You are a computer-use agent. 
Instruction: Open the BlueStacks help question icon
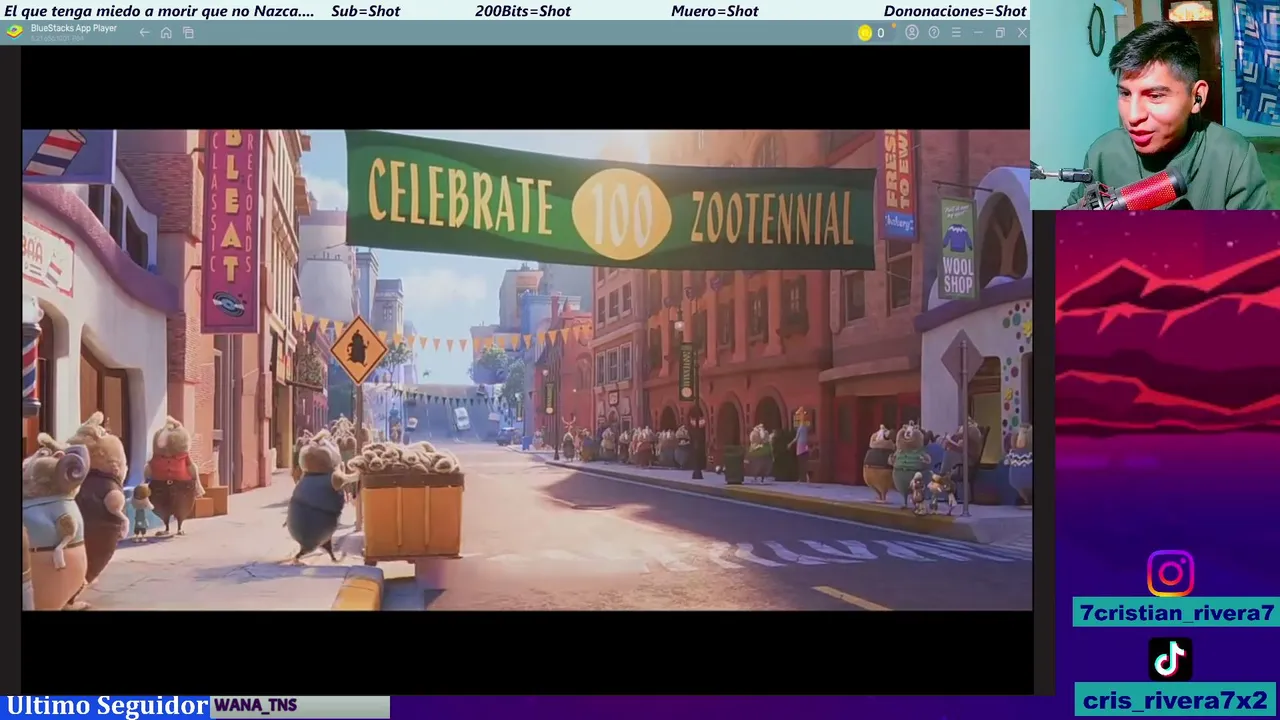pos(934,33)
